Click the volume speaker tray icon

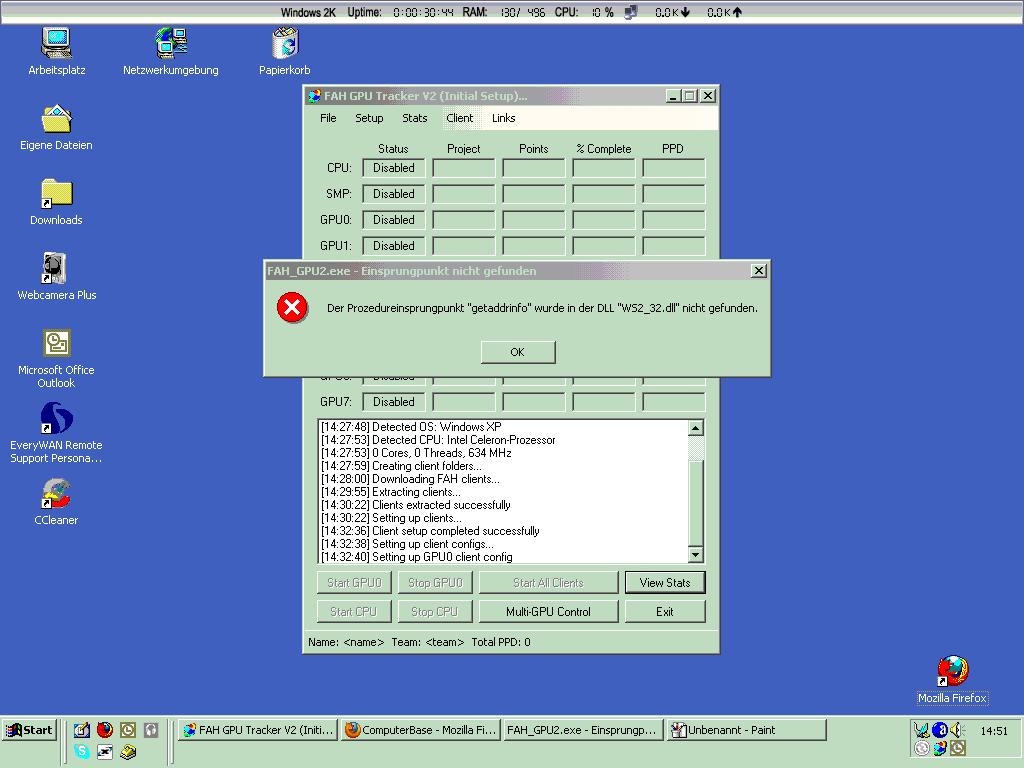point(957,729)
